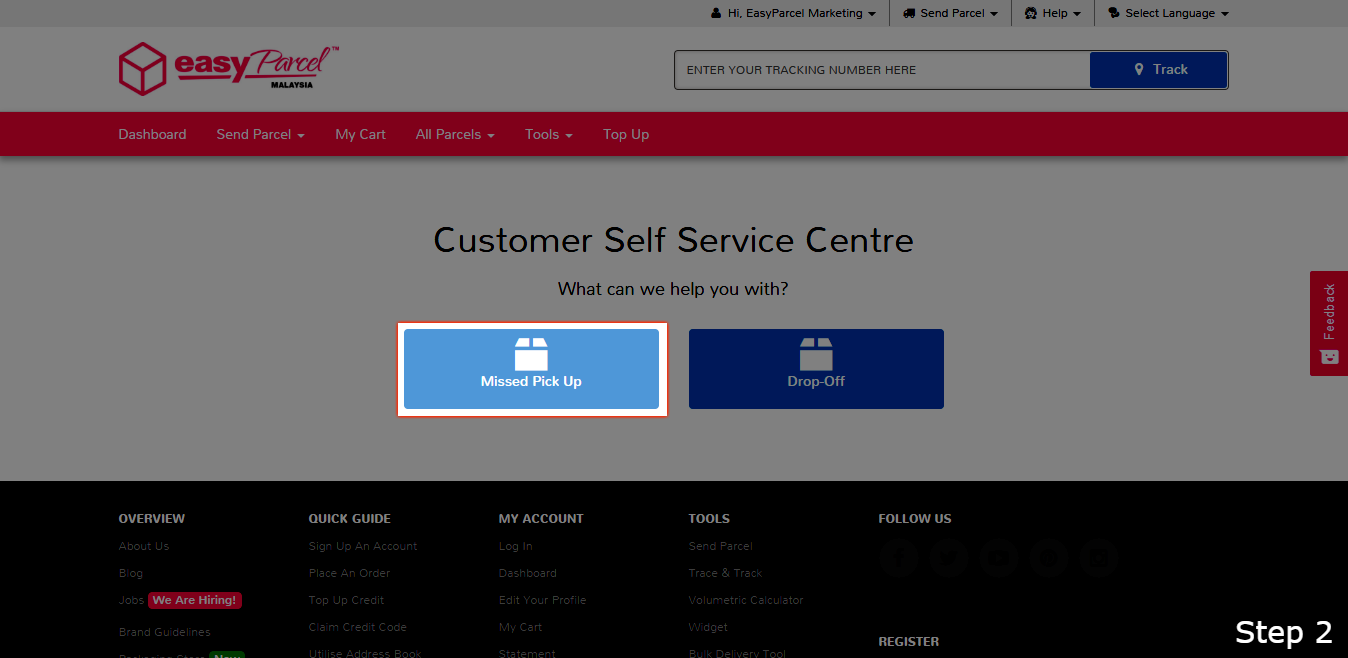Open the Top Up Credit footer link
Screen dimensions: 1348x658
346,600
